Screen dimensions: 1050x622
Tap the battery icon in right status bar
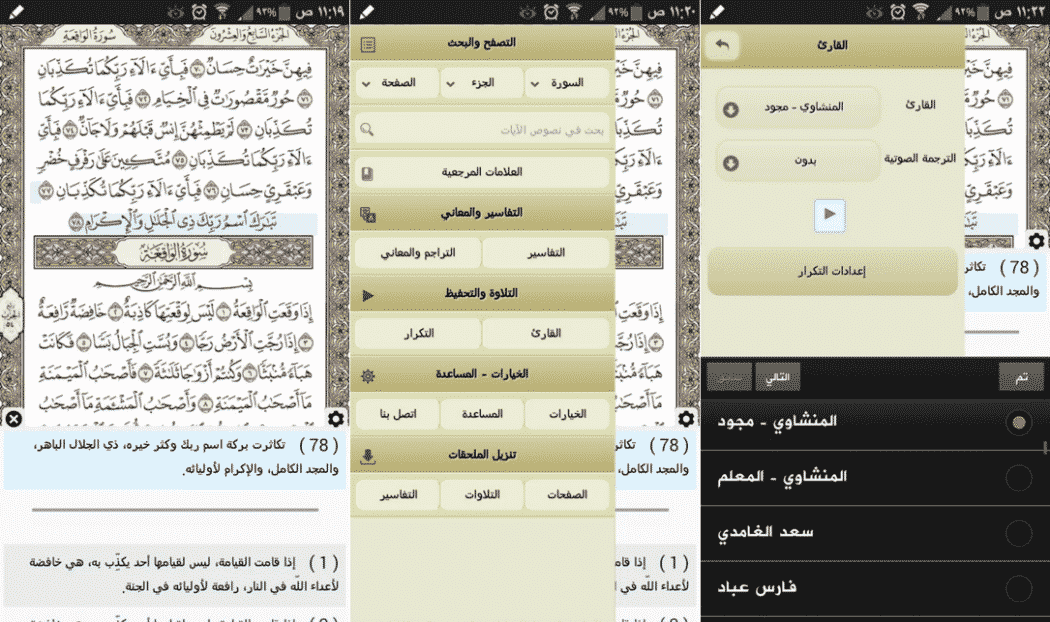point(982,11)
